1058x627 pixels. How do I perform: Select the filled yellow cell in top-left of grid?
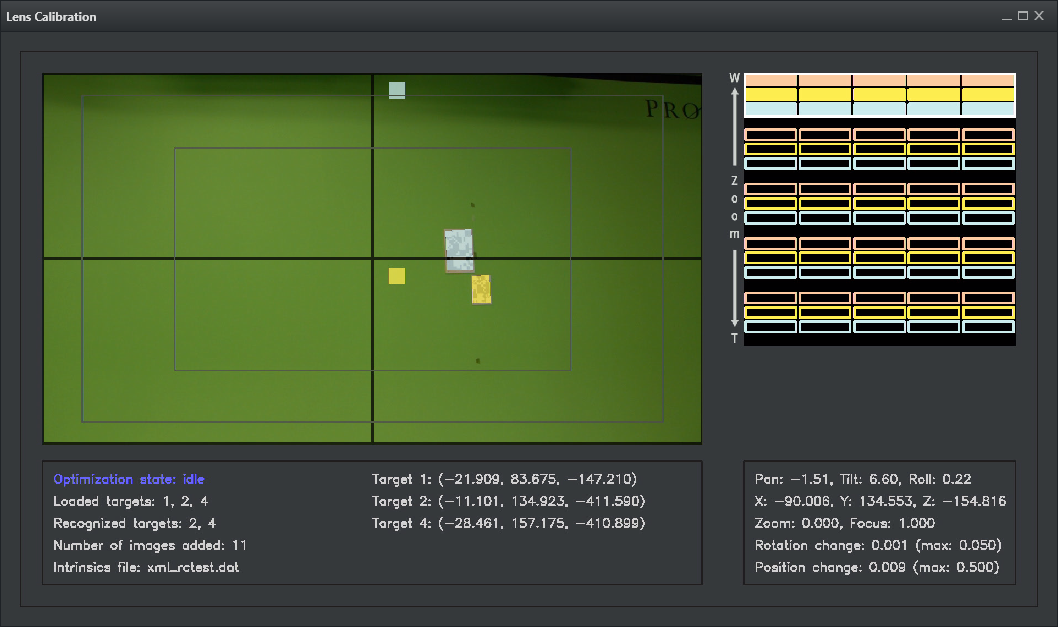point(771,94)
